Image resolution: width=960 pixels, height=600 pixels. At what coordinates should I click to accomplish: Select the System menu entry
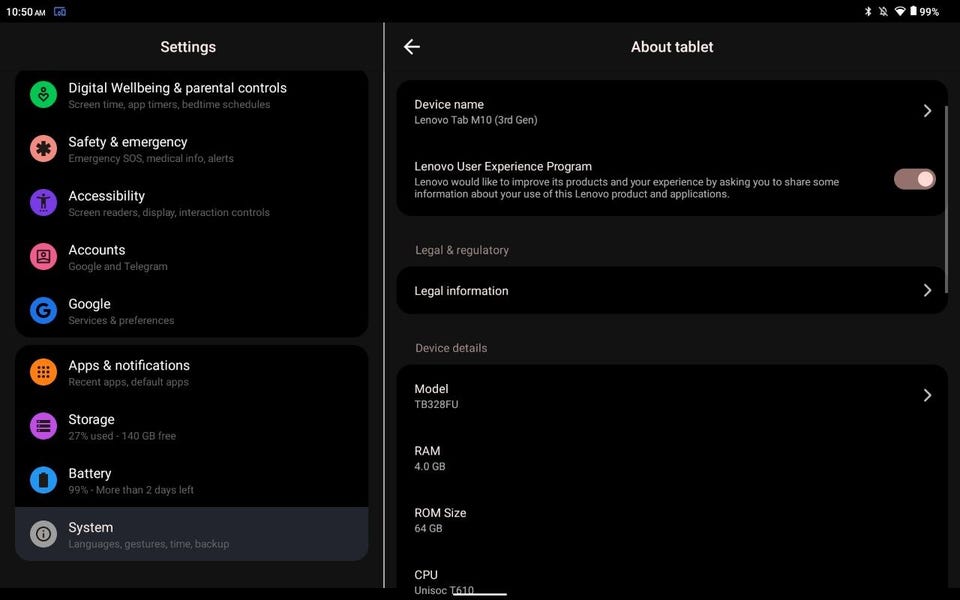tap(192, 534)
